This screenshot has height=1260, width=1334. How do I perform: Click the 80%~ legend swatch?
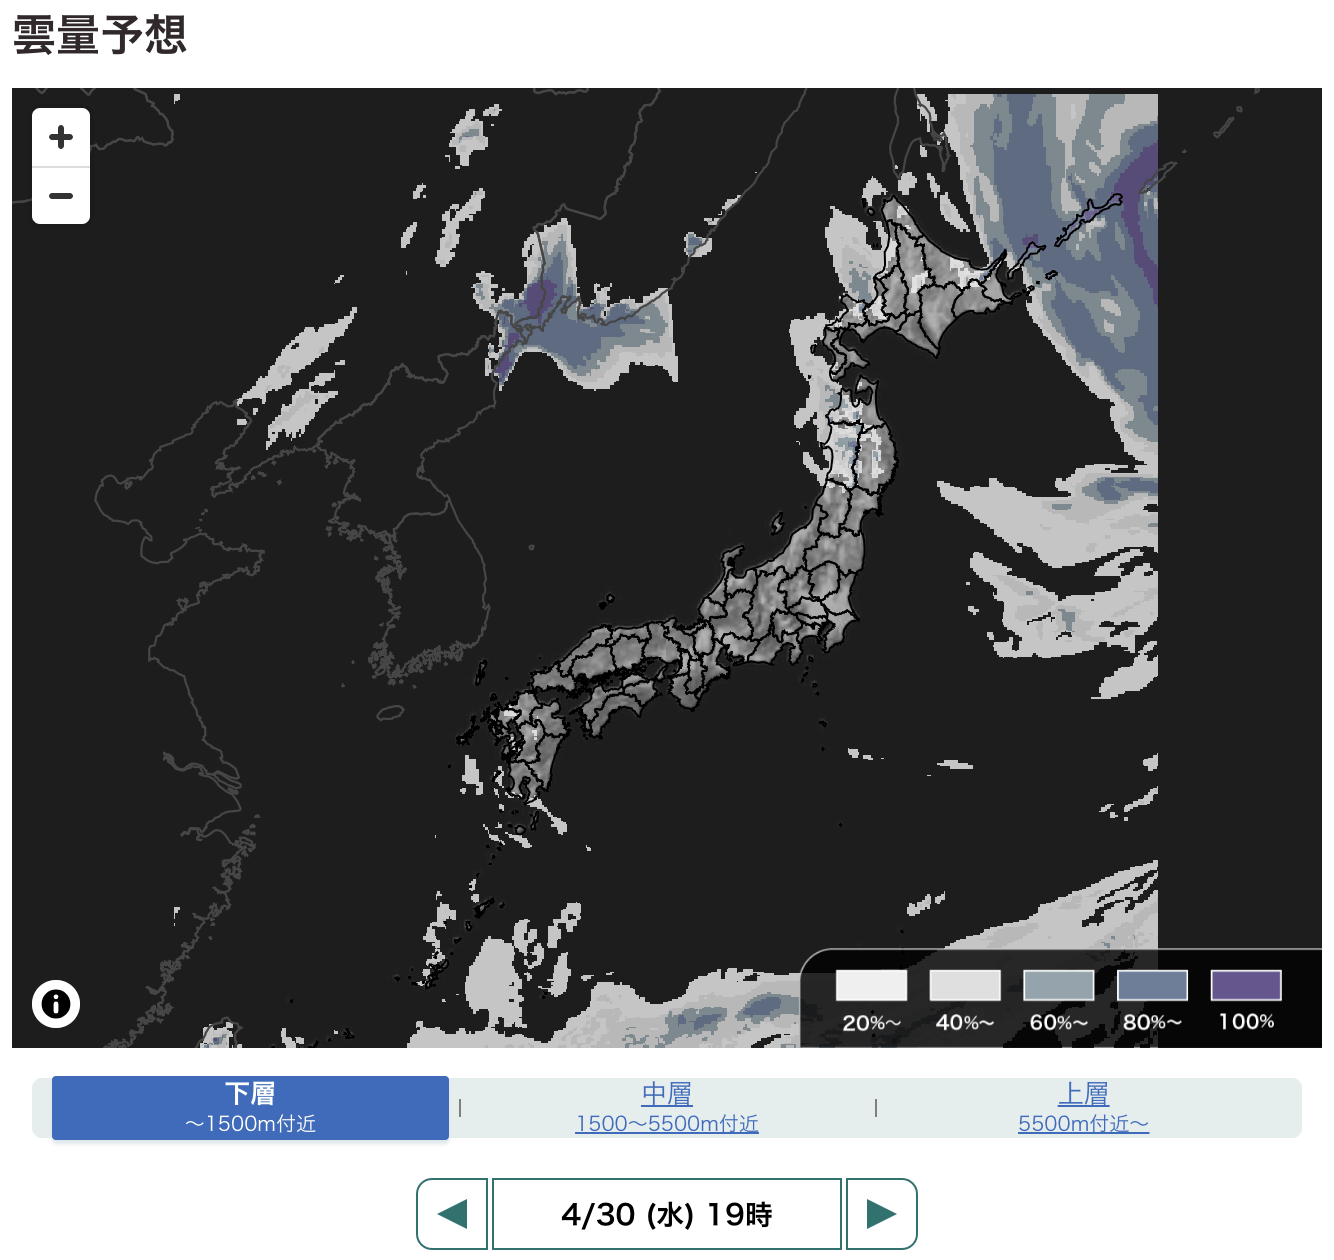1152,985
